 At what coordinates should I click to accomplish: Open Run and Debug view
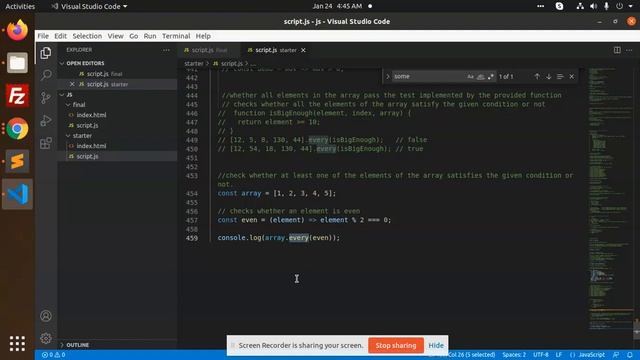pyautogui.click(x=46, y=120)
